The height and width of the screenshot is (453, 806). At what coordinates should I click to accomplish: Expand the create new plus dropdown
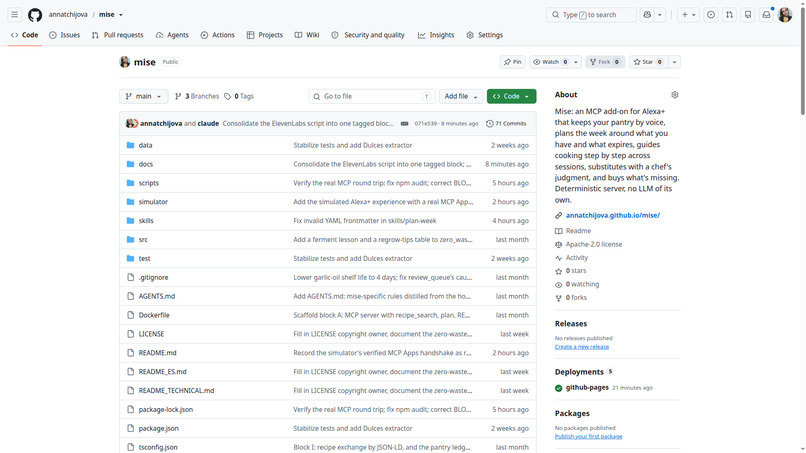click(x=688, y=15)
